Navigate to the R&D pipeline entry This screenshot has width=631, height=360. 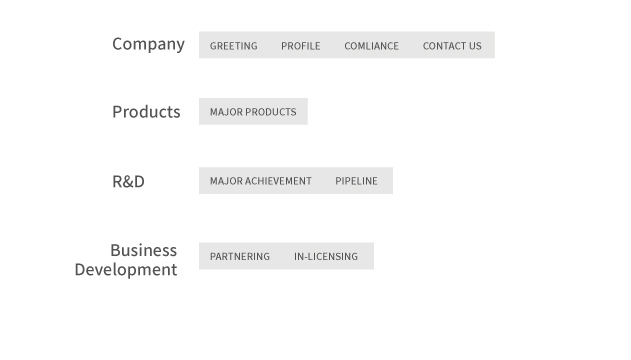(356, 181)
